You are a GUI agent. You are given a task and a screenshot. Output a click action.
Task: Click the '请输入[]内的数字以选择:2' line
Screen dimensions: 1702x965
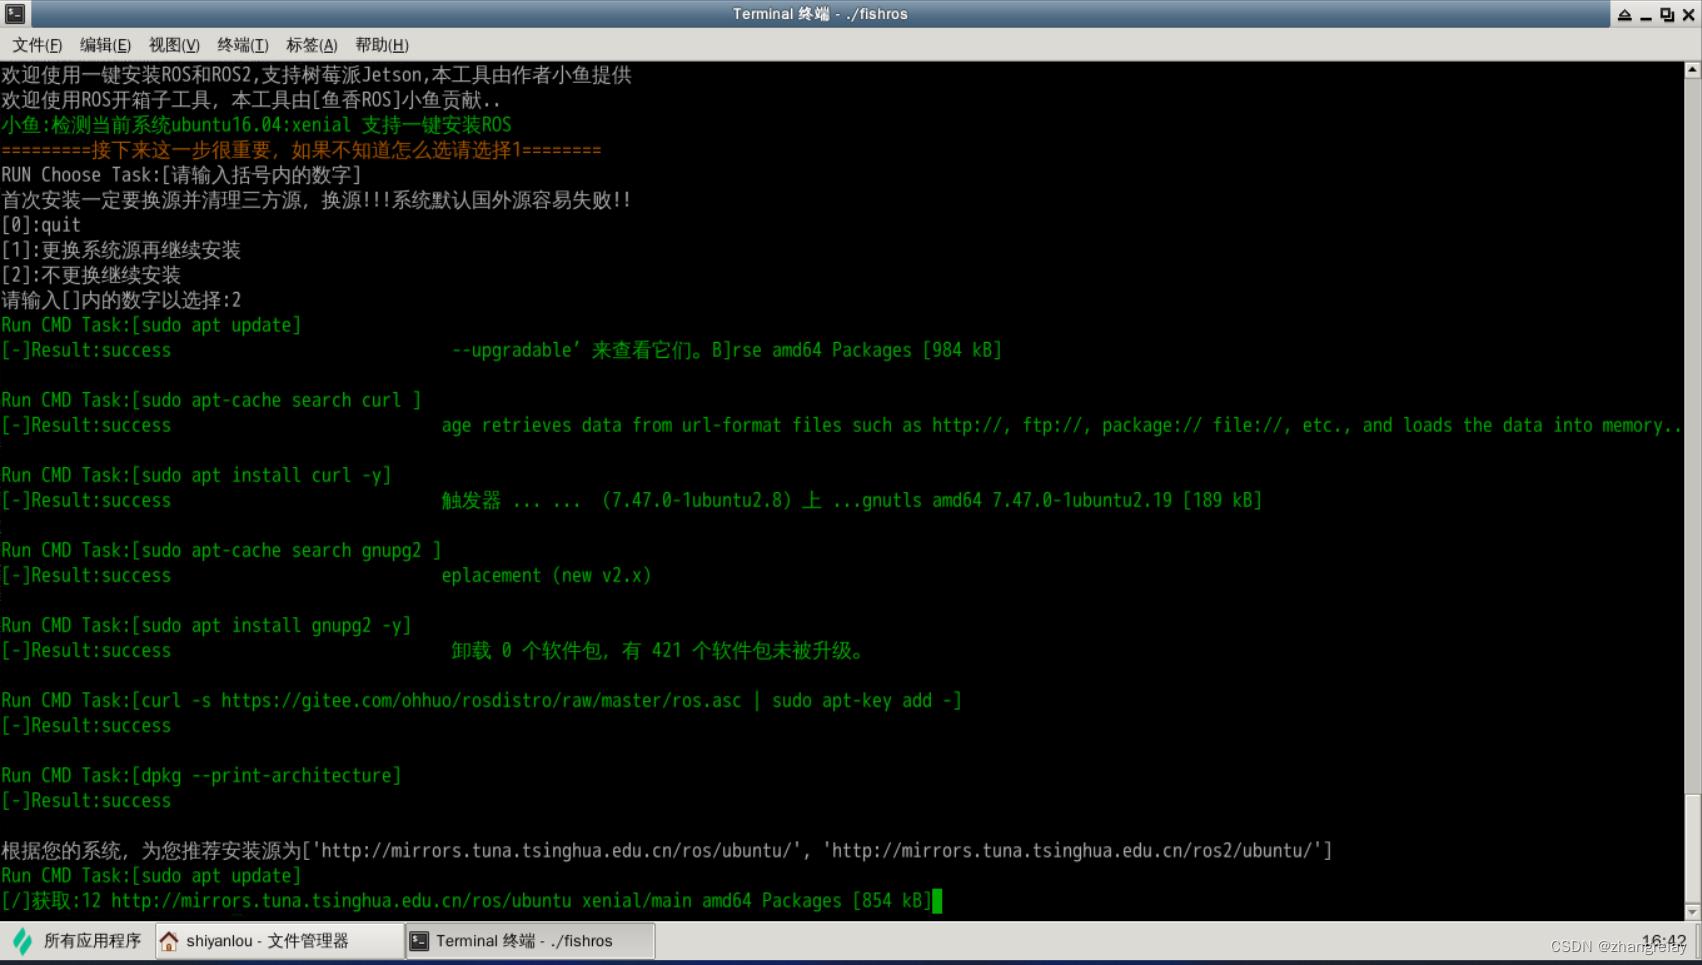point(121,300)
